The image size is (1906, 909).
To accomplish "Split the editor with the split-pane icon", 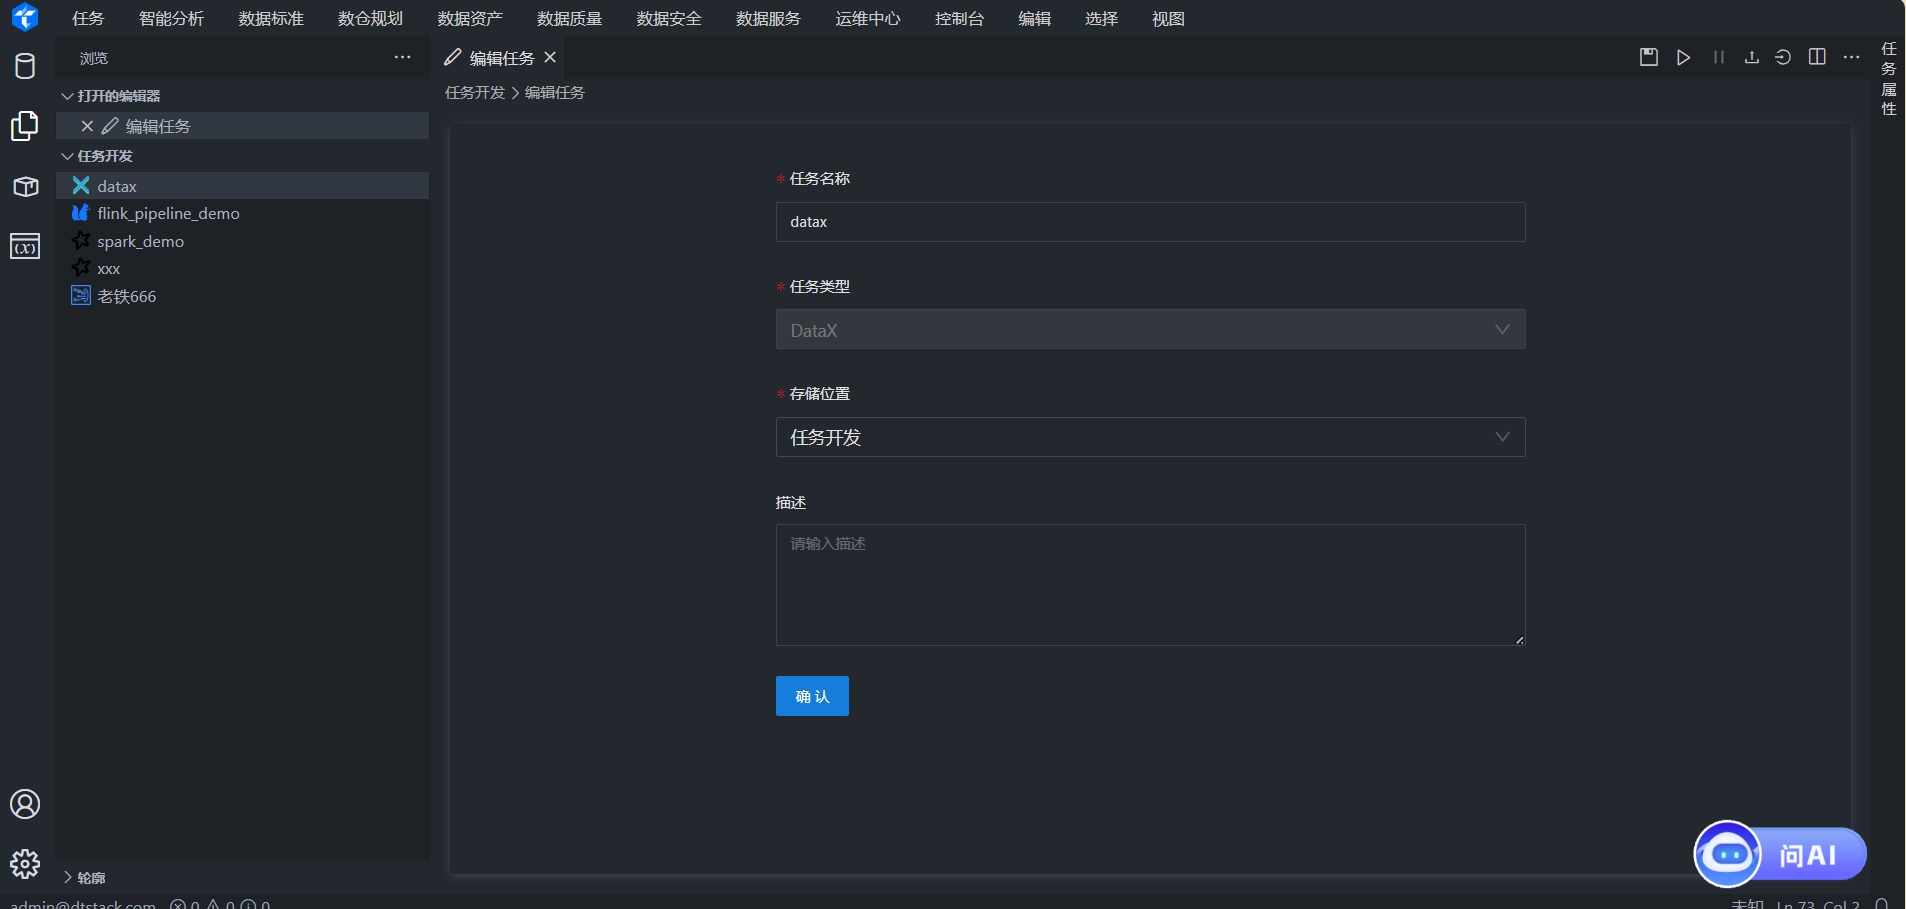I will point(1817,57).
